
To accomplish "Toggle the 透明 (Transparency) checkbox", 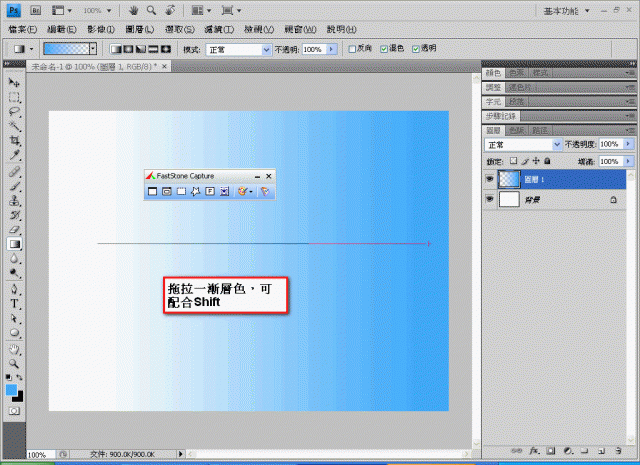I will click(416, 49).
